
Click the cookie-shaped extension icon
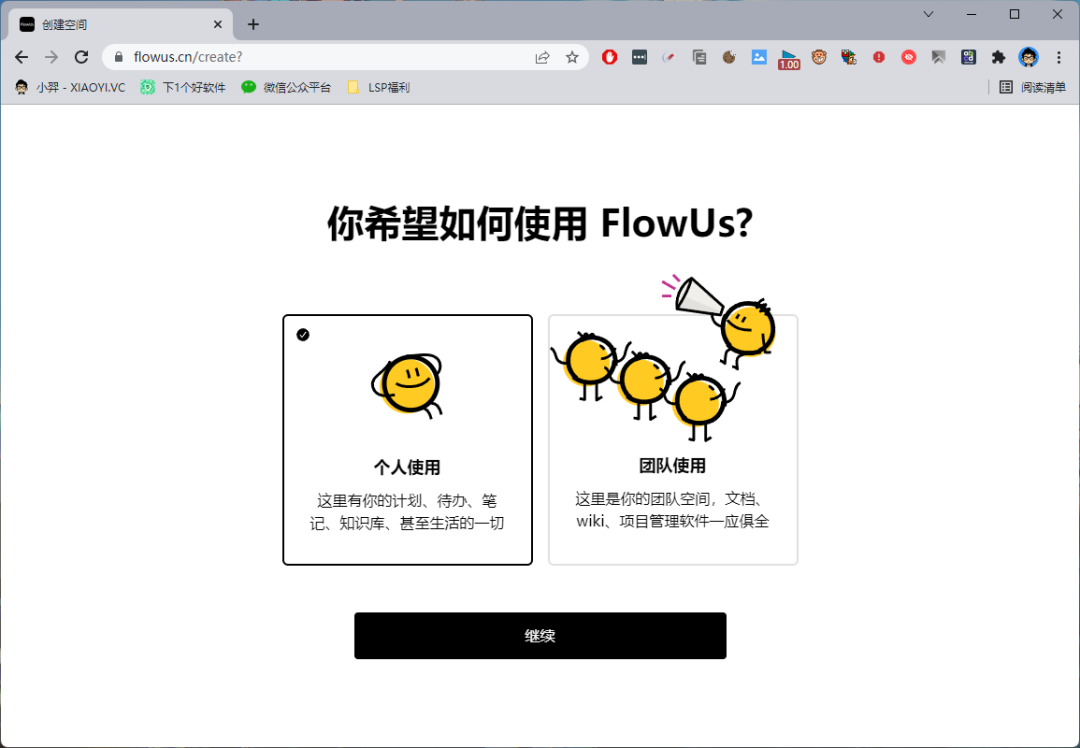[729, 57]
